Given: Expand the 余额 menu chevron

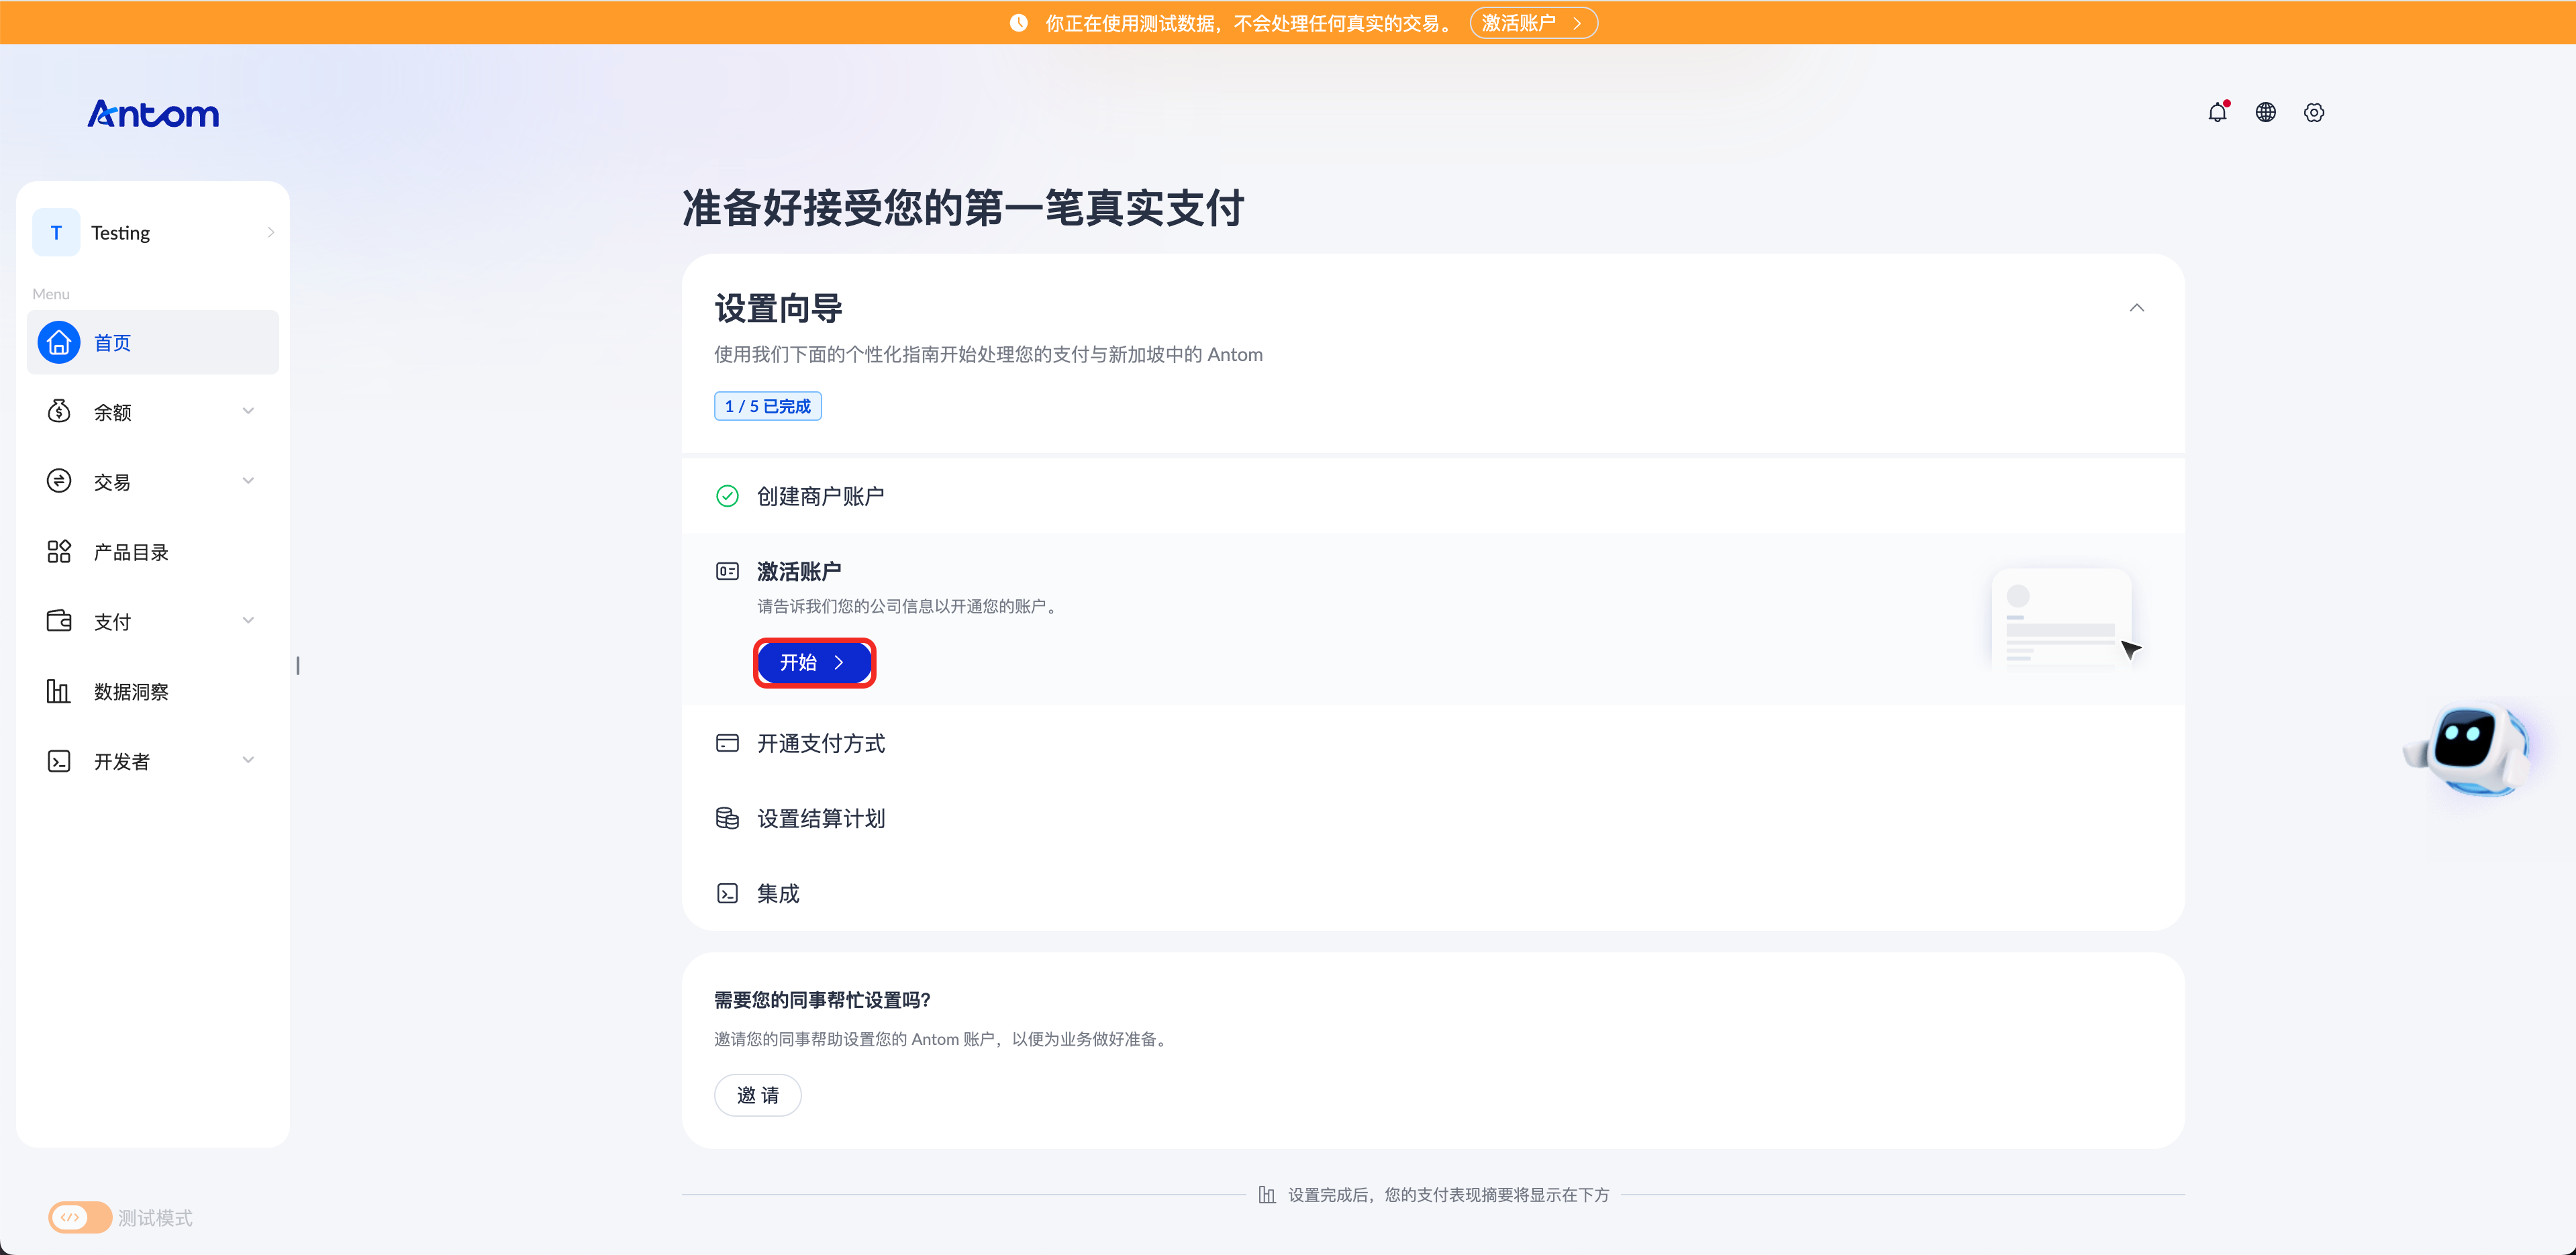Looking at the screenshot, I should point(248,411).
